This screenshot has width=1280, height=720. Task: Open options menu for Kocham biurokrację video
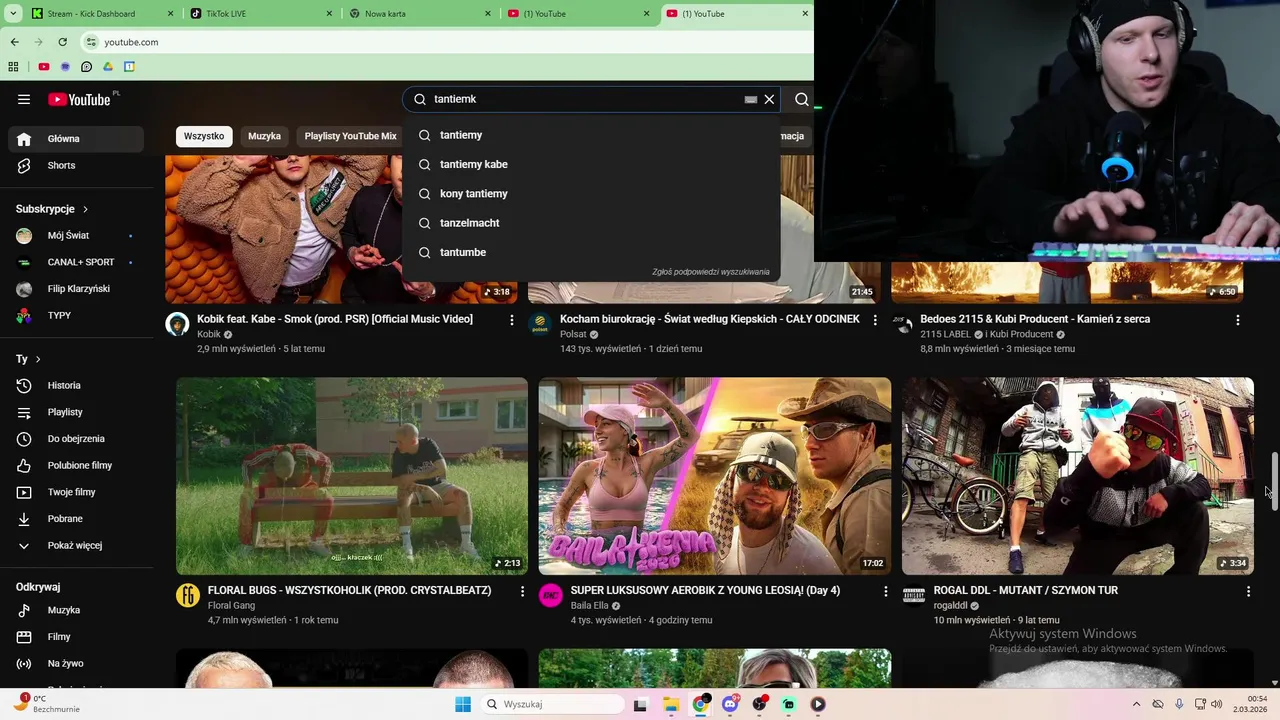coord(875,320)
